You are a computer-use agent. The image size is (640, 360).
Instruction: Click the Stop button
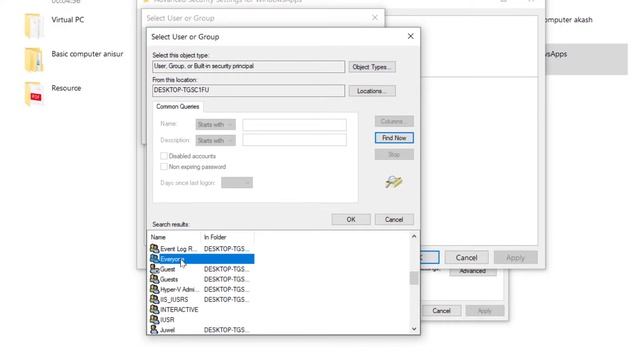(x=394, y=155)
